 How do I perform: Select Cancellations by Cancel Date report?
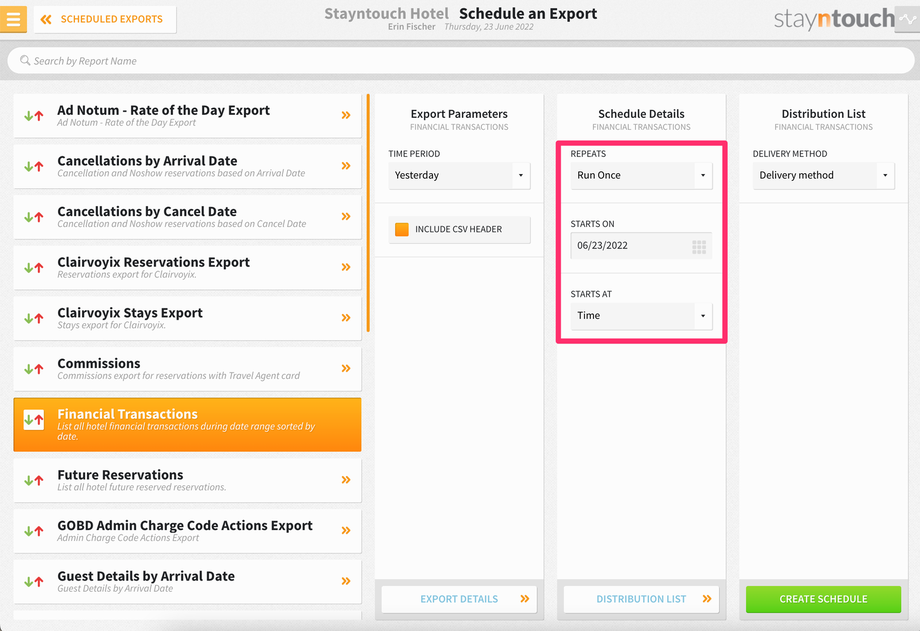click(187, 217)
